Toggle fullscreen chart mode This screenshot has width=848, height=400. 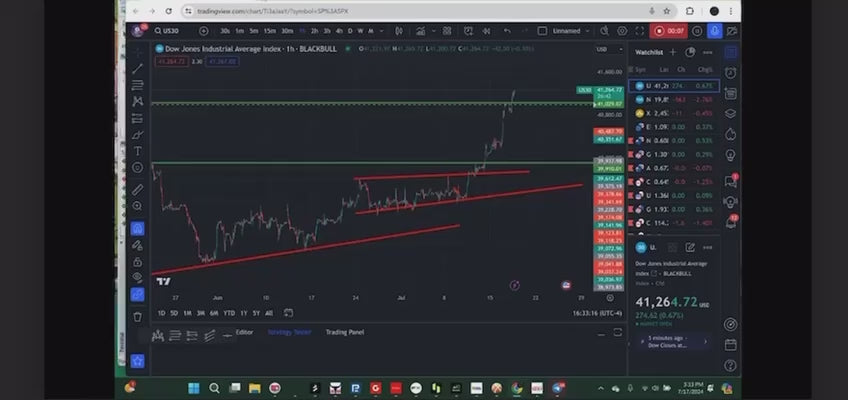click(x=640, y=31)
